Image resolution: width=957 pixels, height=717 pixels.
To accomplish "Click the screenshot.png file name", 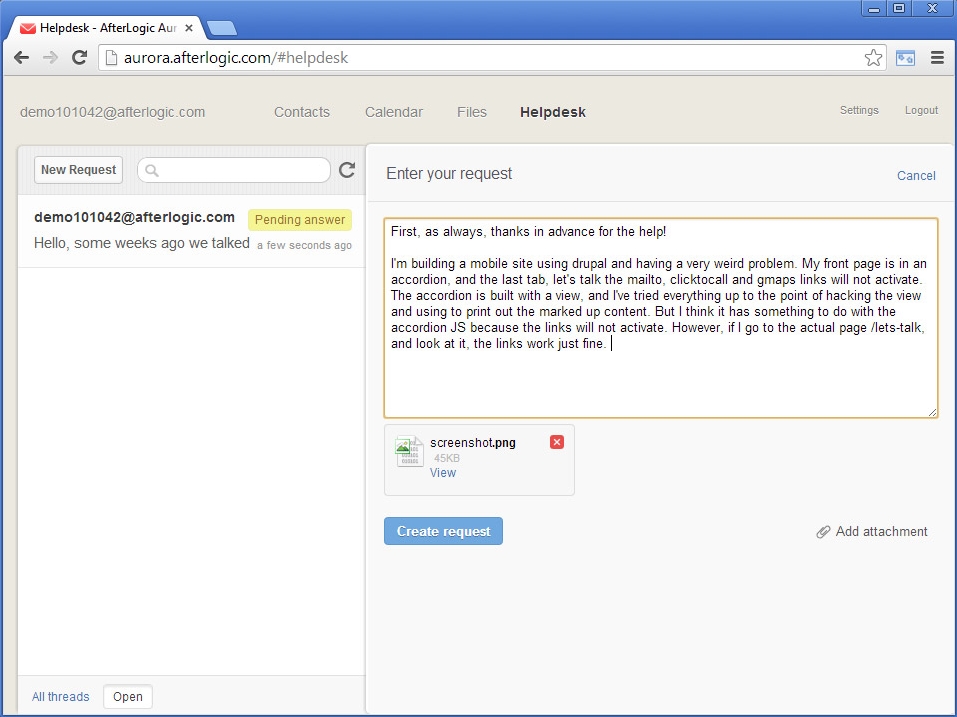I will coord(472,442).
